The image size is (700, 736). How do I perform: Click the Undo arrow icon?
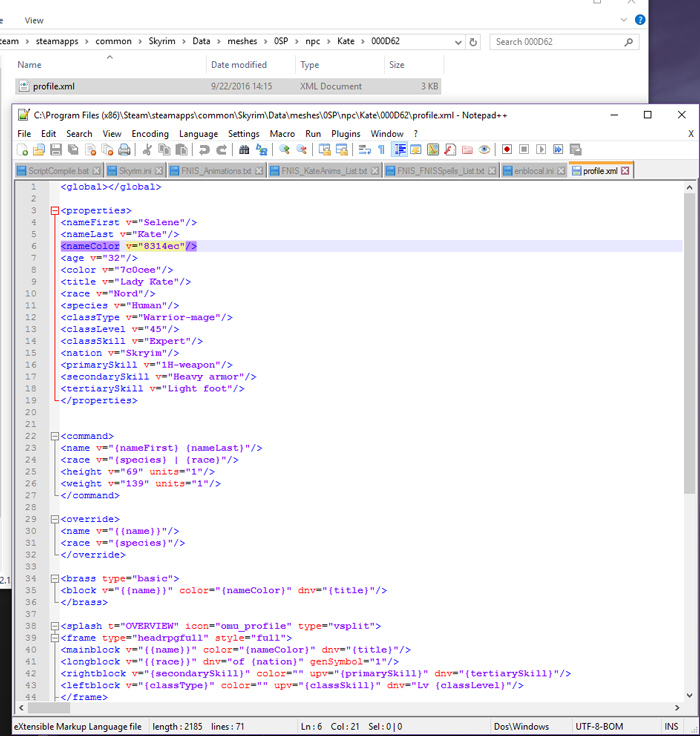click(x=204, y=150)
